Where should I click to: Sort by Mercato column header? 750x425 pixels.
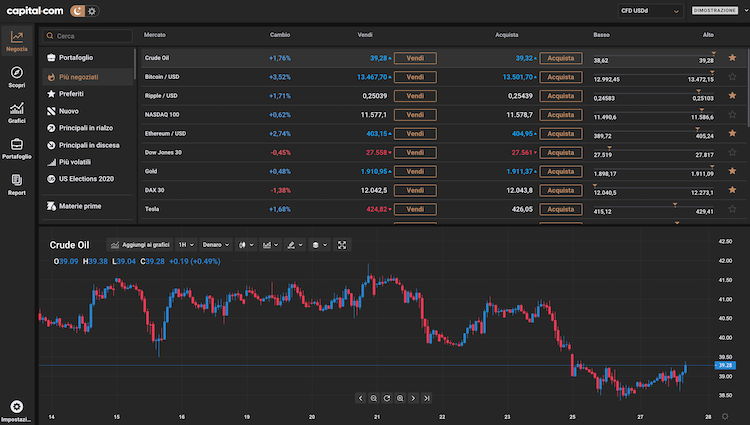(155, 35)
